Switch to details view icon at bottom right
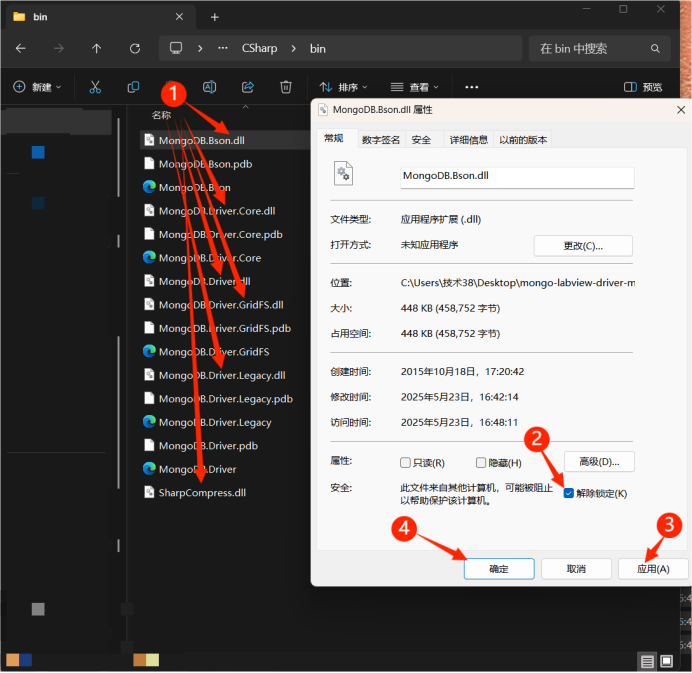Screen dimensions: 692x673 [x=647, y=661]
